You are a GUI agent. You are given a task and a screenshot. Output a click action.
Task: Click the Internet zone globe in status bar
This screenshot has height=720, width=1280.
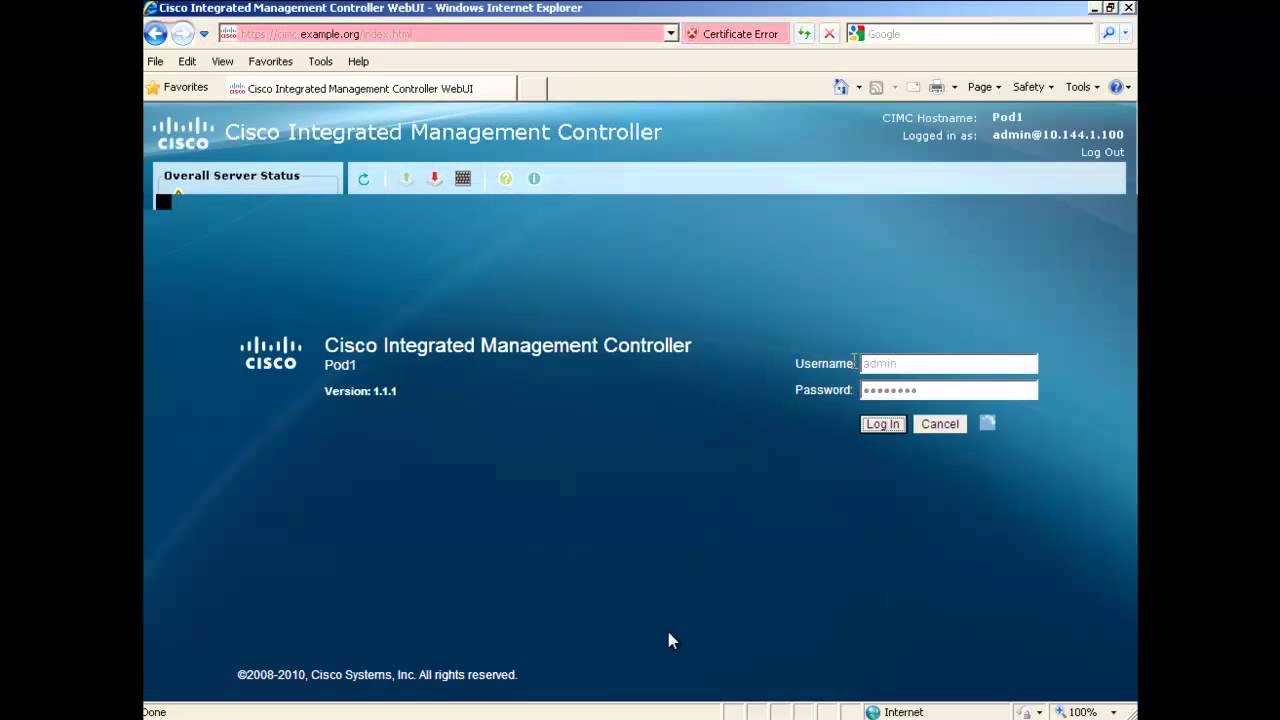pos(873,712)
